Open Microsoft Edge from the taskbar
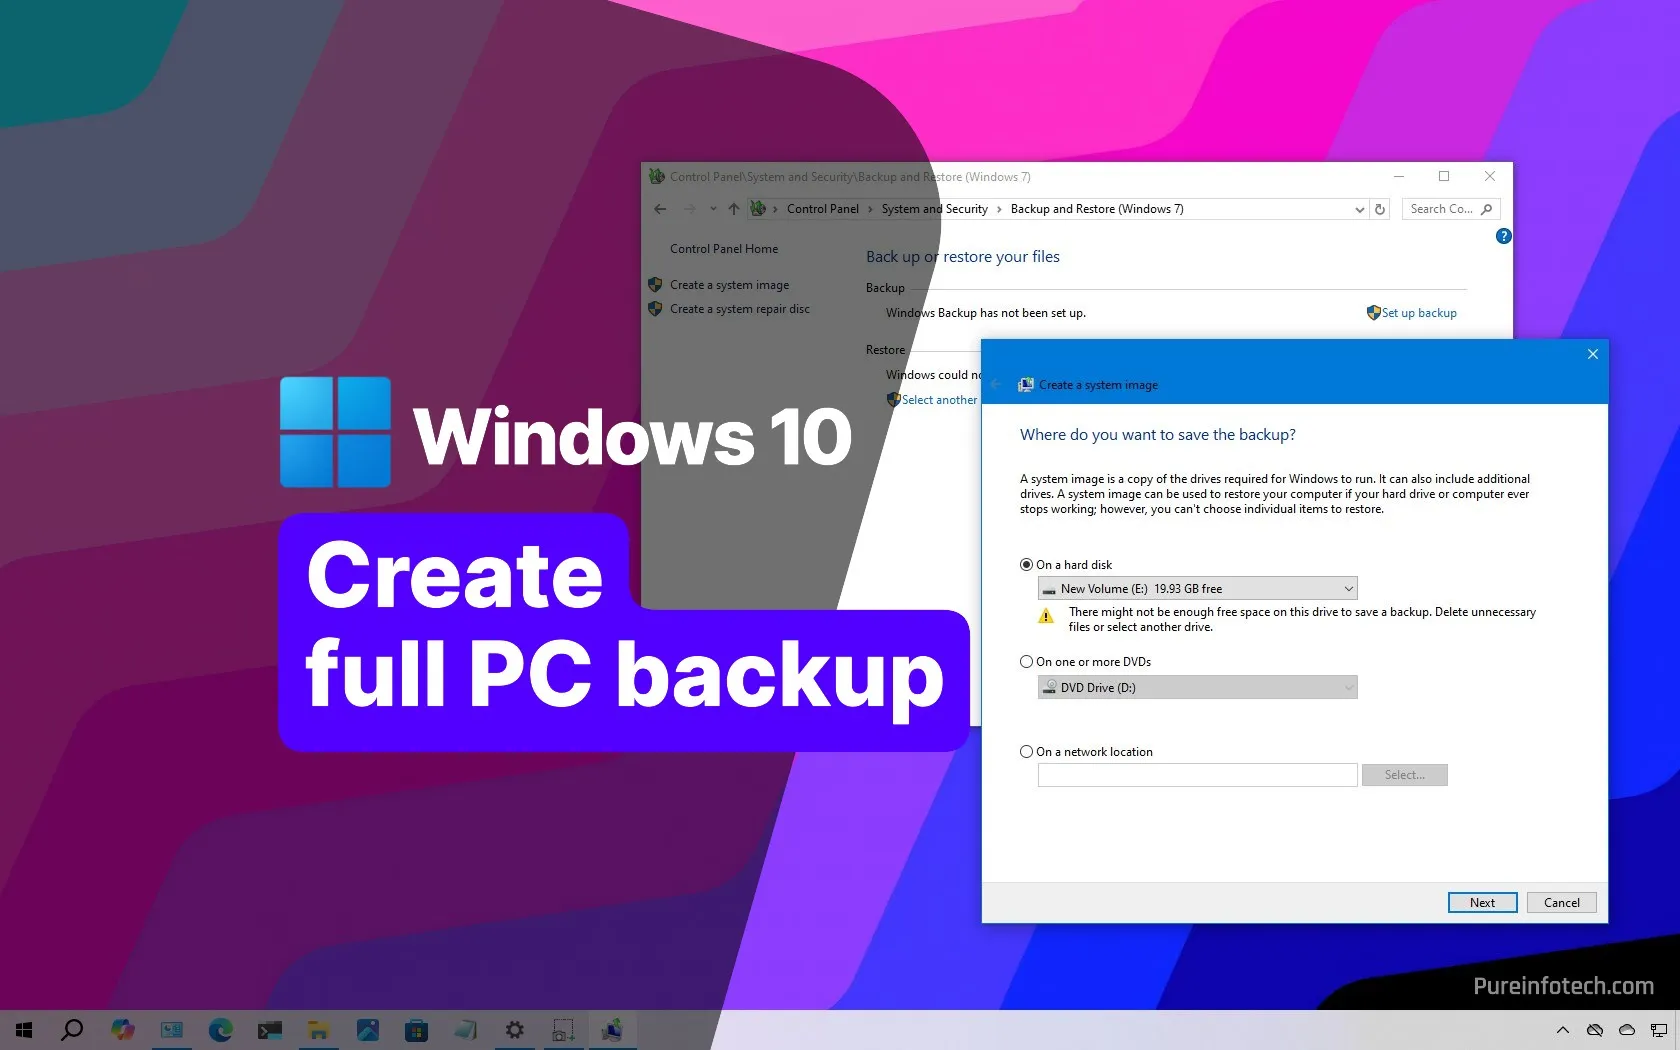The height and width of the screenshot is (1050, 1680). 221,1030
